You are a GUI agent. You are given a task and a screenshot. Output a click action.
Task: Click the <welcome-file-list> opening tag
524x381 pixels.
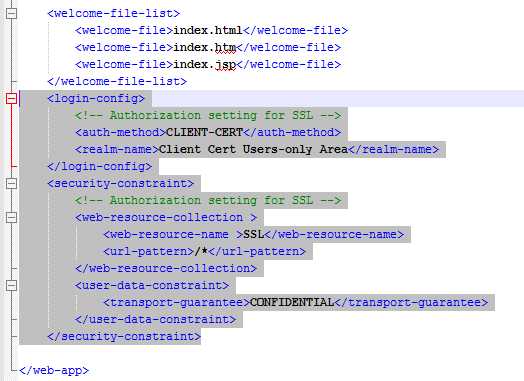click(114, 14)
